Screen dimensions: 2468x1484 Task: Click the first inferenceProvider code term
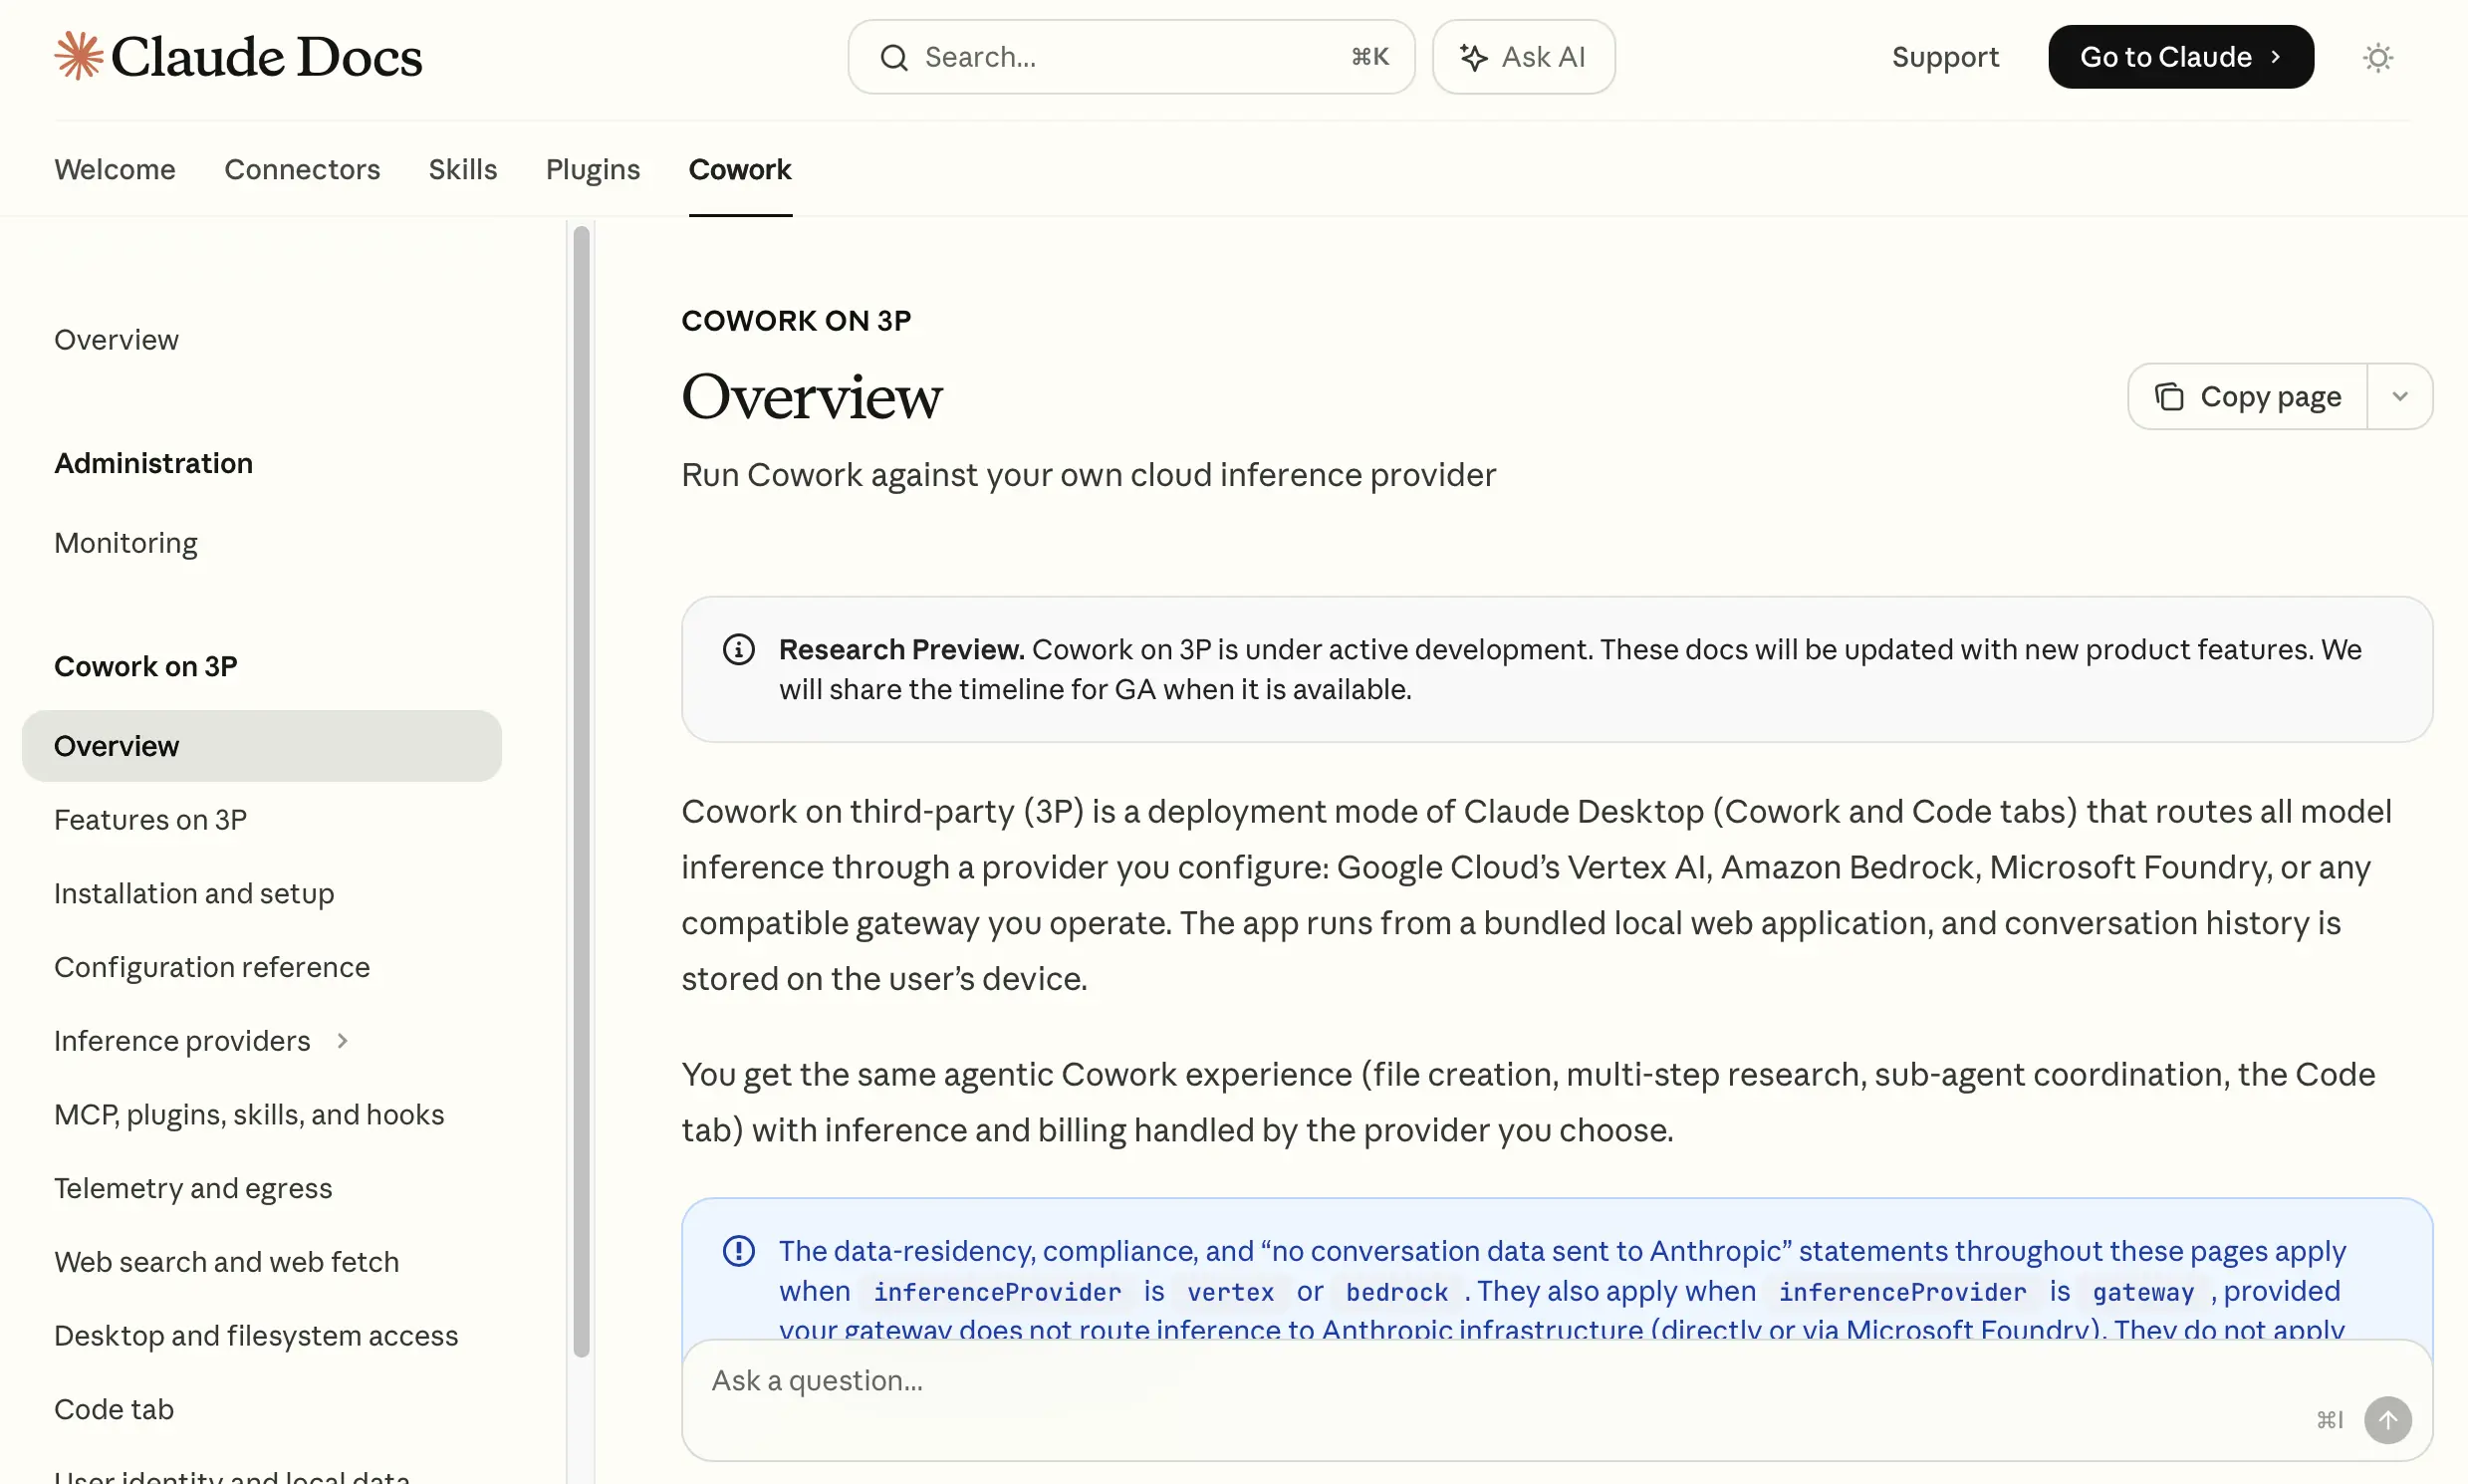[x=997, y=1292]
